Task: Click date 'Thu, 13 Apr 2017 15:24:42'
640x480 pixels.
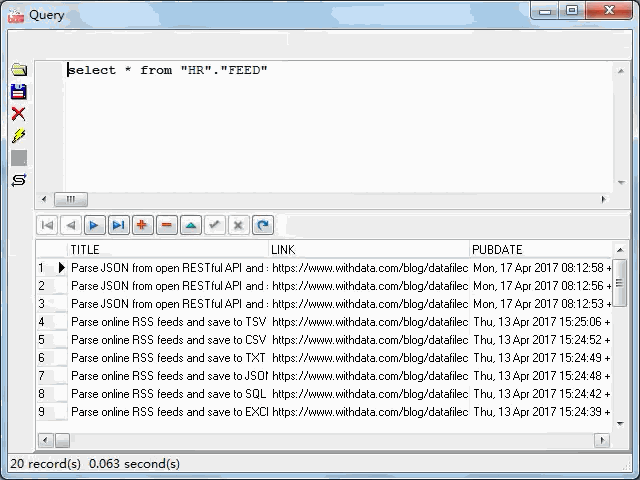Action: [x=538, y=393]
